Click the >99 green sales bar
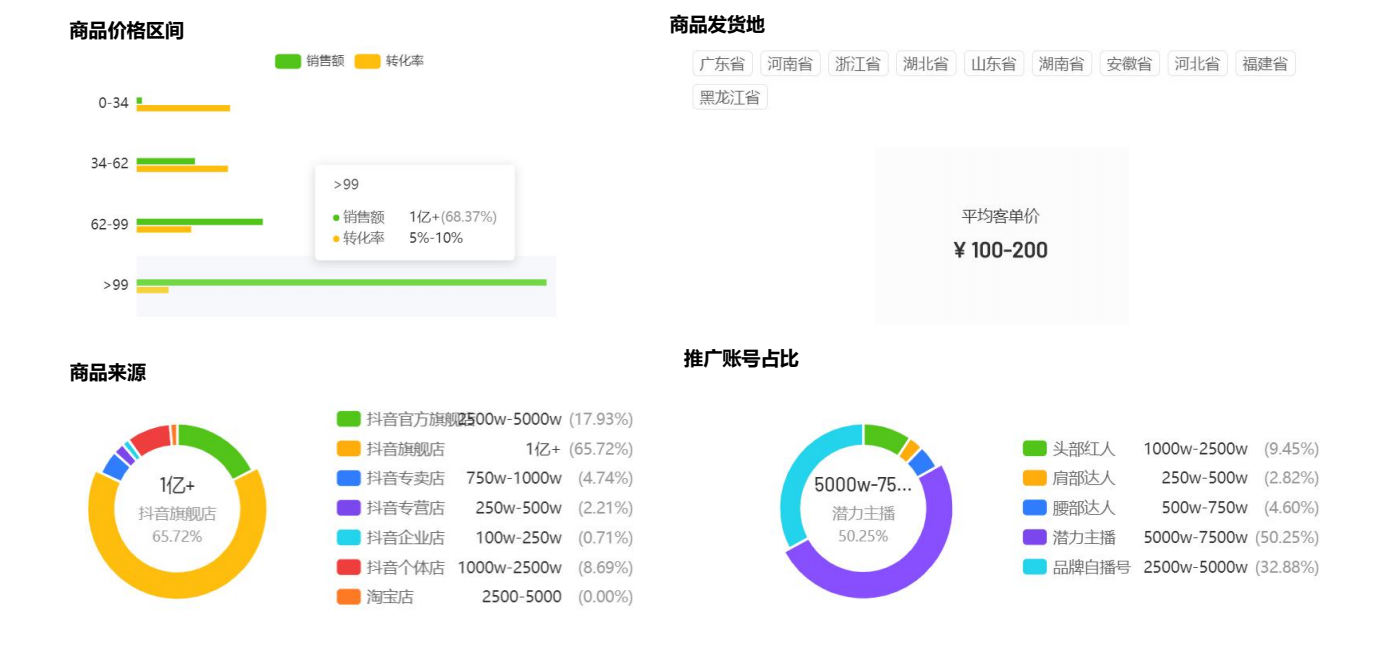The height and width of the screenshot is (656, 1382). click(x=340, y=283)
